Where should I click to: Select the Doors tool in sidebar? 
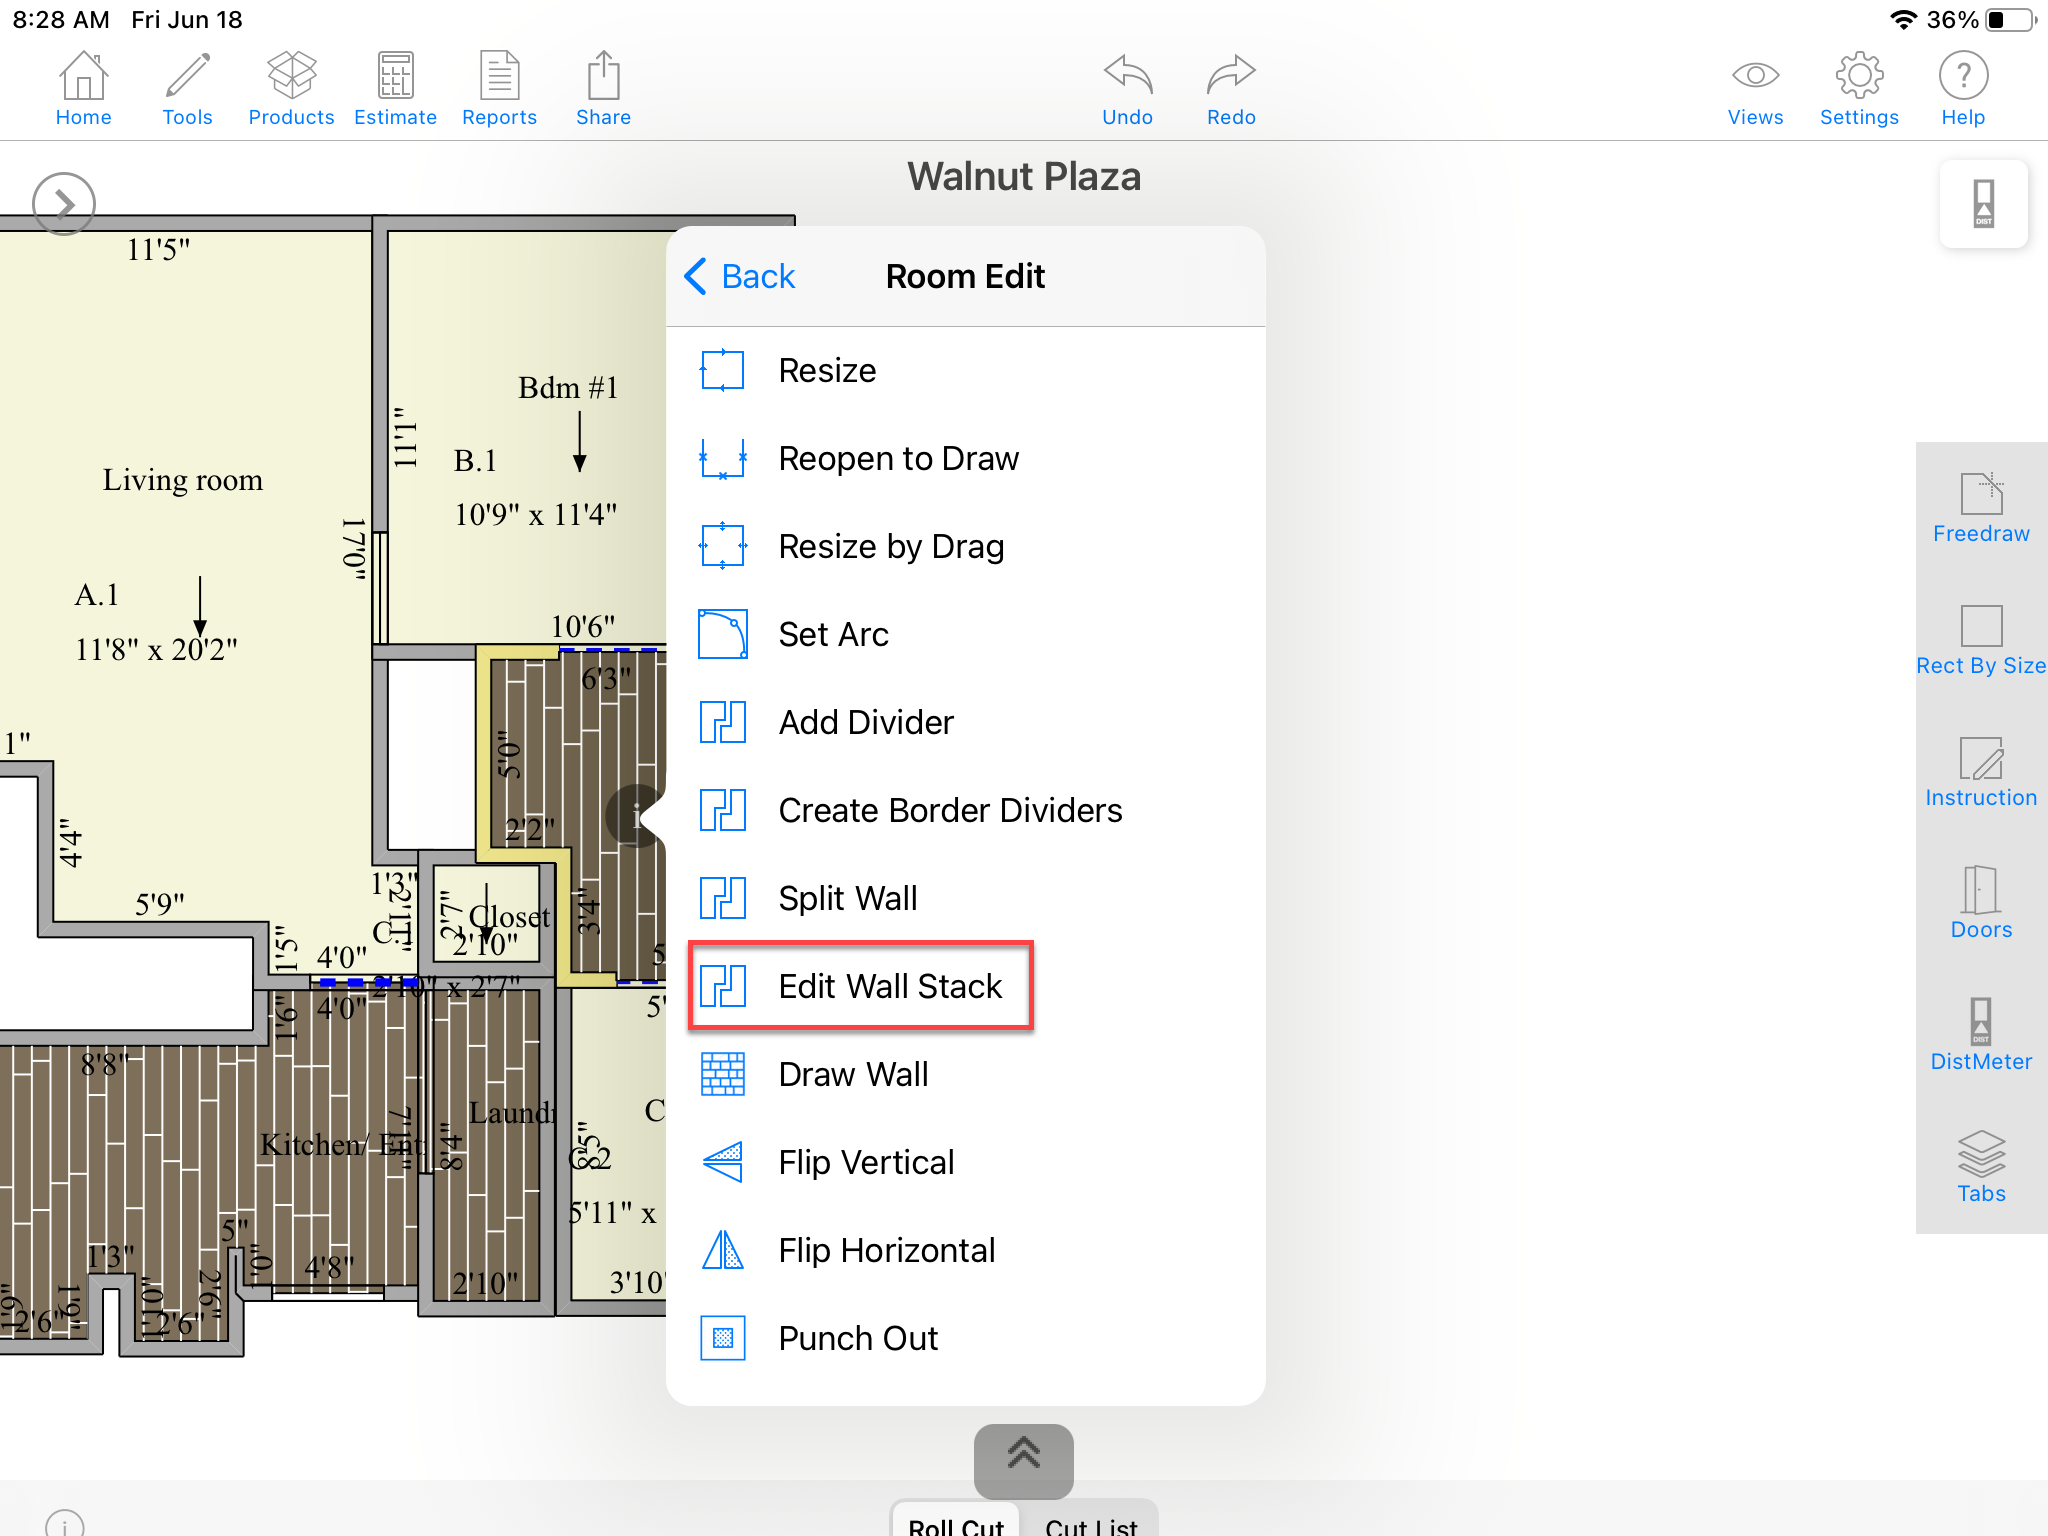(x=1980, y=904)
